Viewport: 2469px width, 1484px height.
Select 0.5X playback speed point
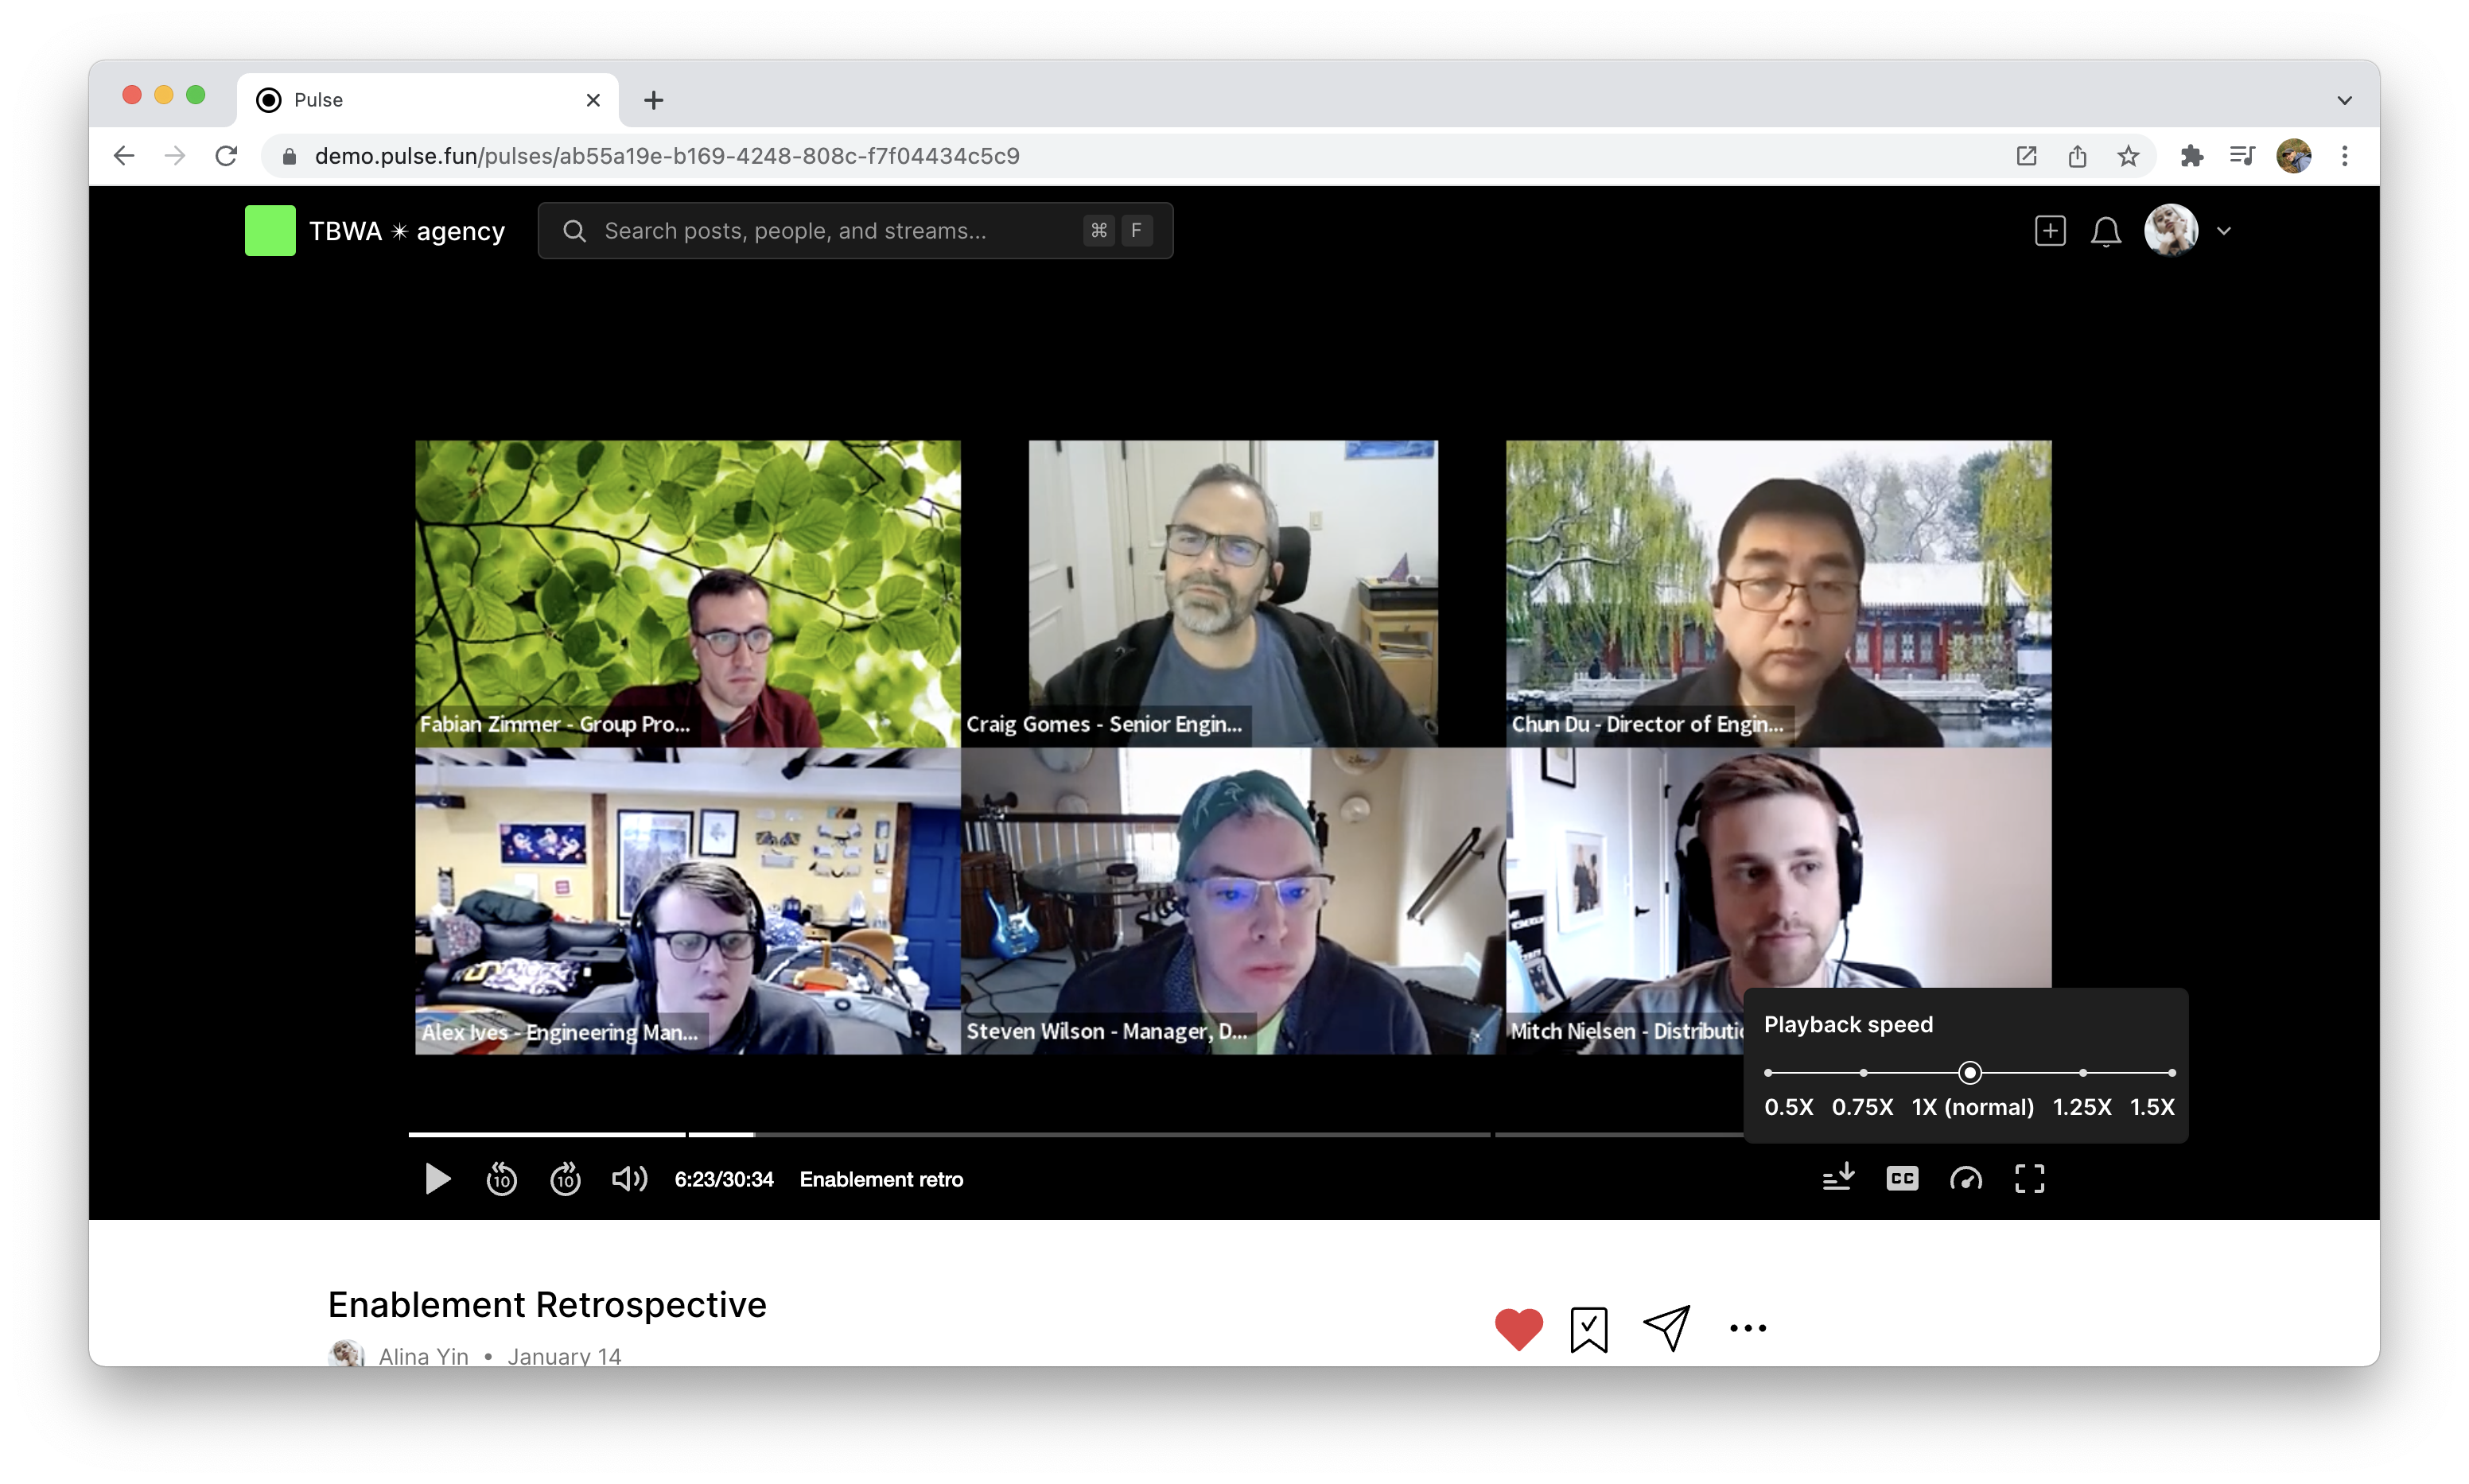(1769, 1073)
